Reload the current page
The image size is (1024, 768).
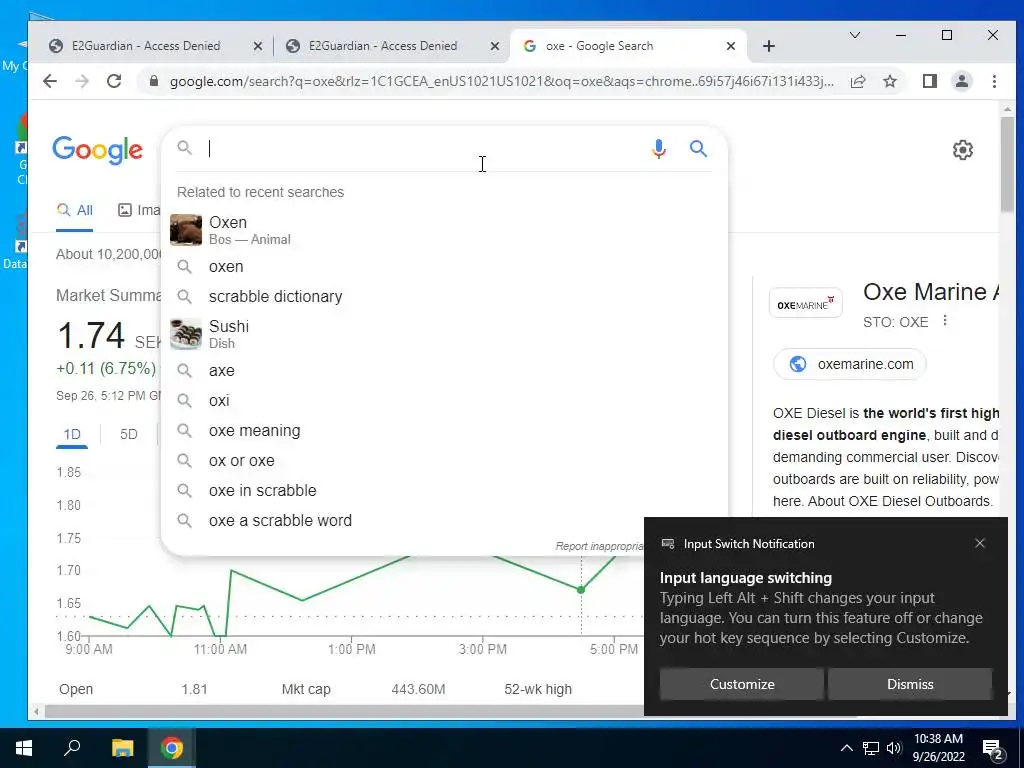(114, 81)
